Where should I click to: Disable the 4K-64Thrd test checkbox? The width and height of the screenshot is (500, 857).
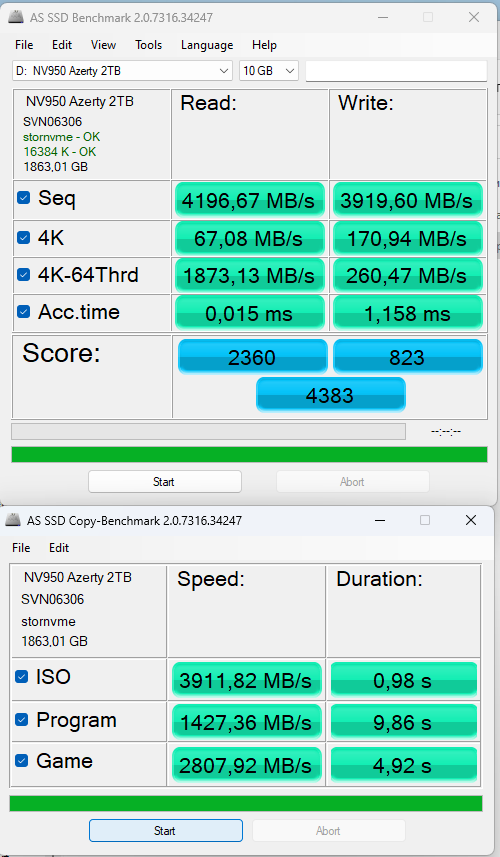pyautogui.click(x=23, y=274)
